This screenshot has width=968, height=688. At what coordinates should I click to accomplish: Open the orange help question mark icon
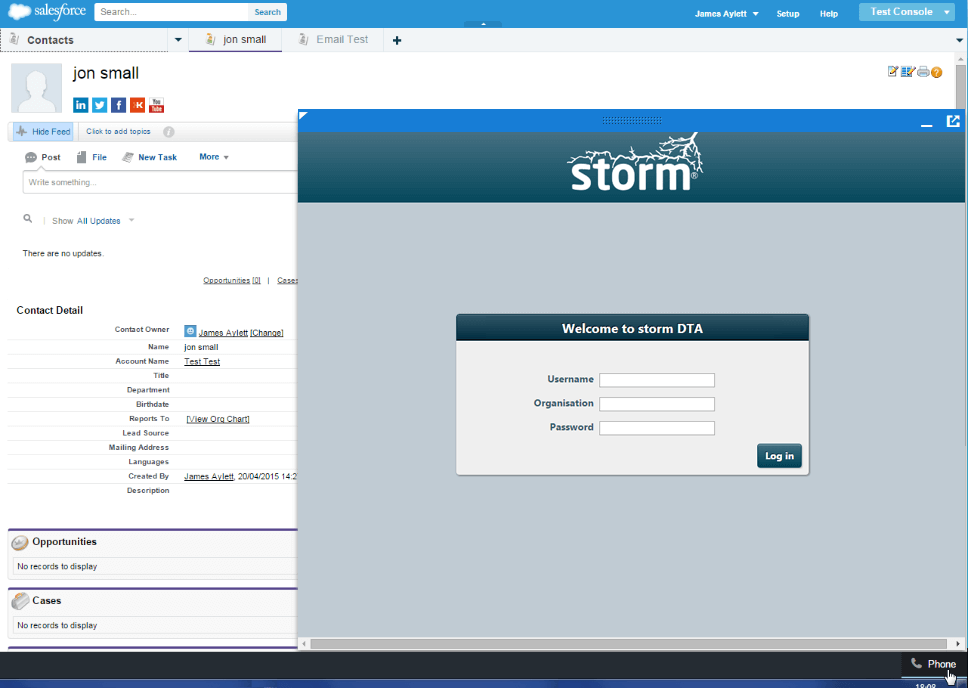(937, 72)
